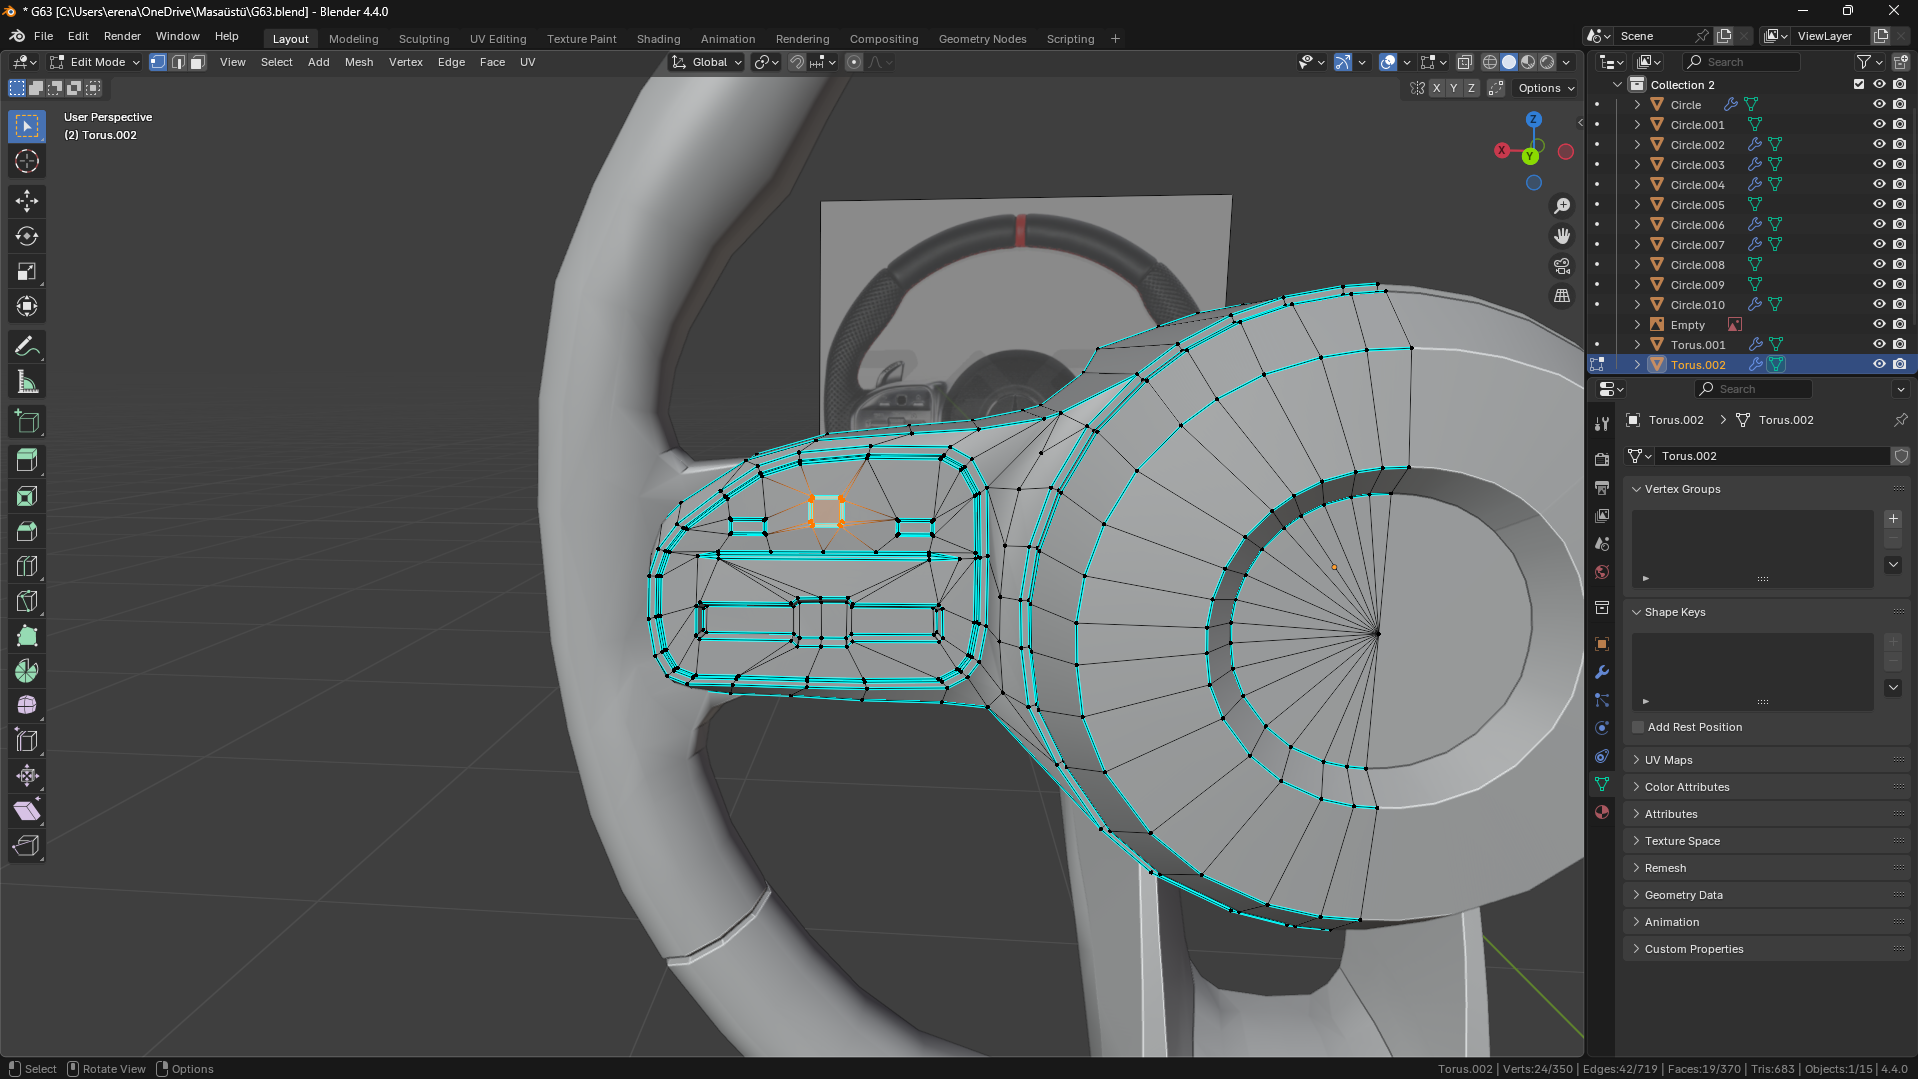Image resolution: width=1918 pixels, height=1079 pixels.
Task: Toggle Collection 2 exclude checkbox
Action: (x=1859, y=84)
